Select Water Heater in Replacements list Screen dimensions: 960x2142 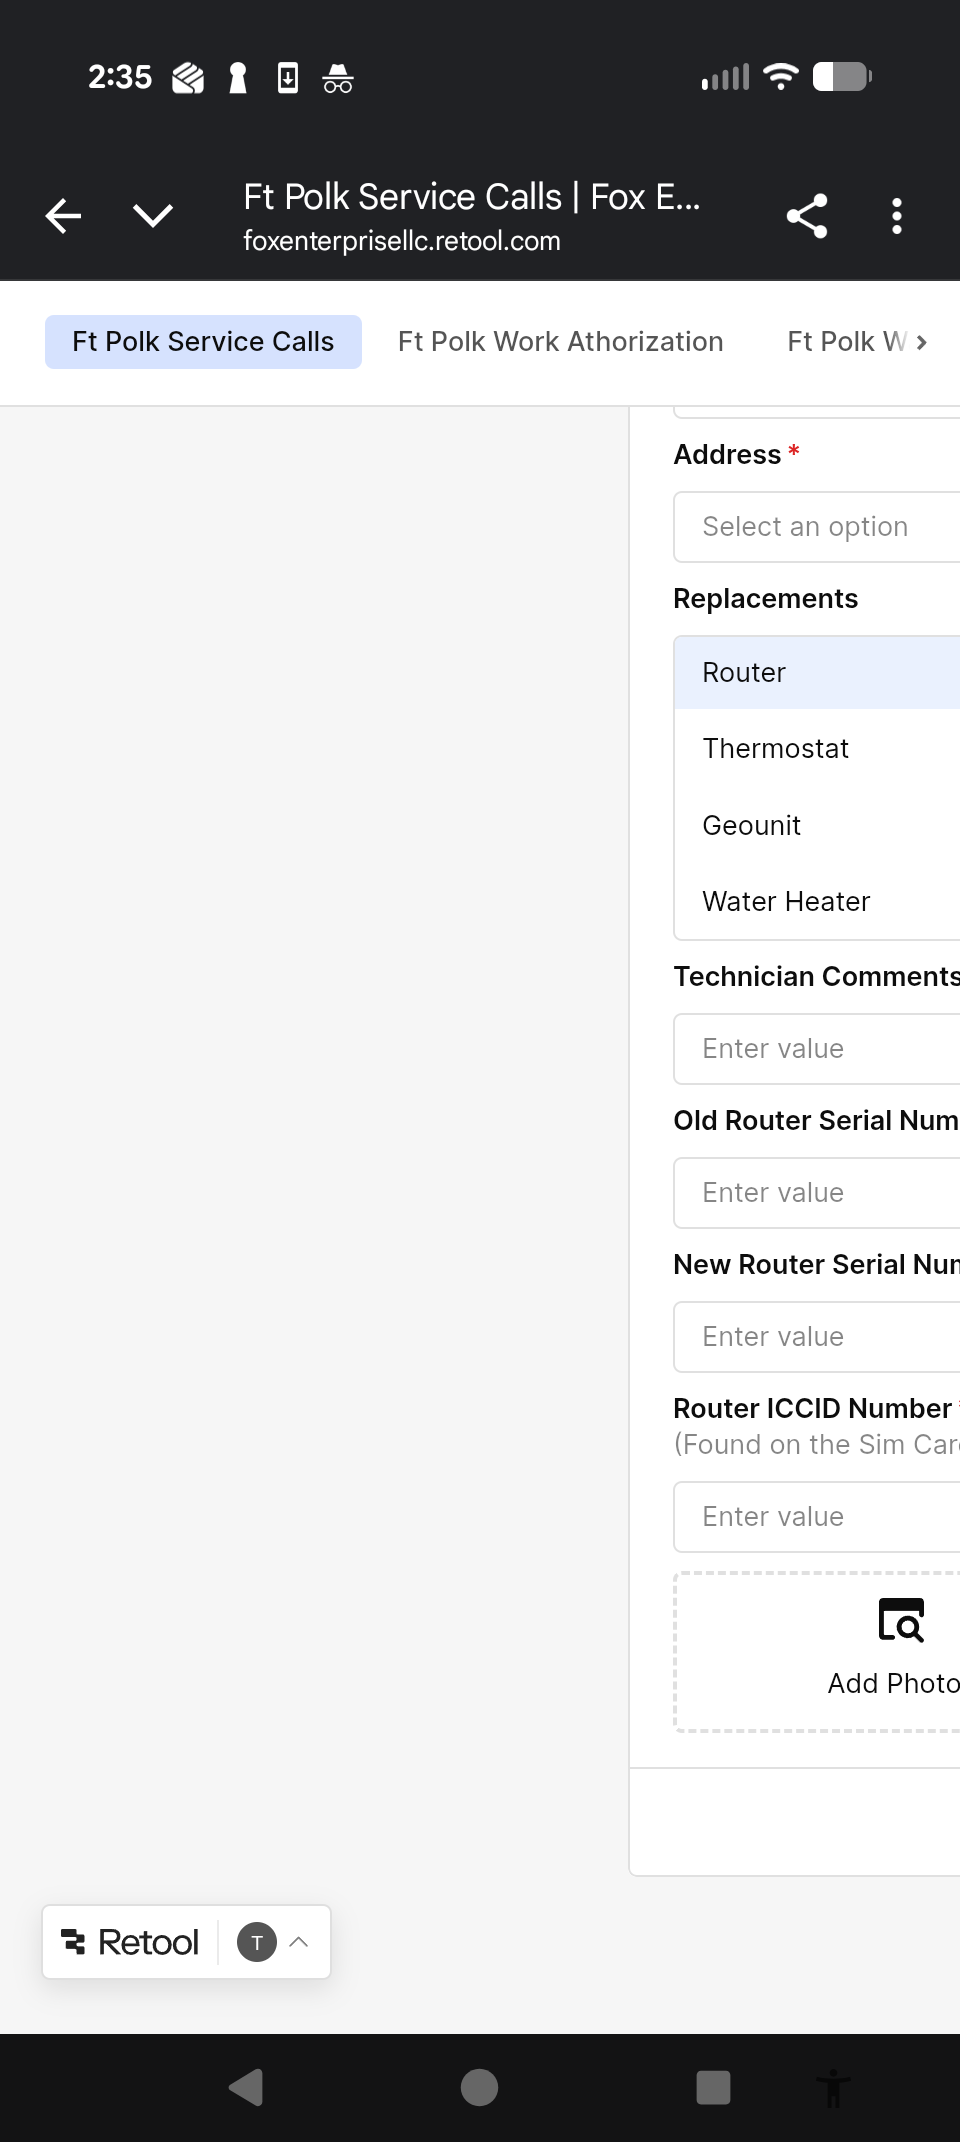816,902
